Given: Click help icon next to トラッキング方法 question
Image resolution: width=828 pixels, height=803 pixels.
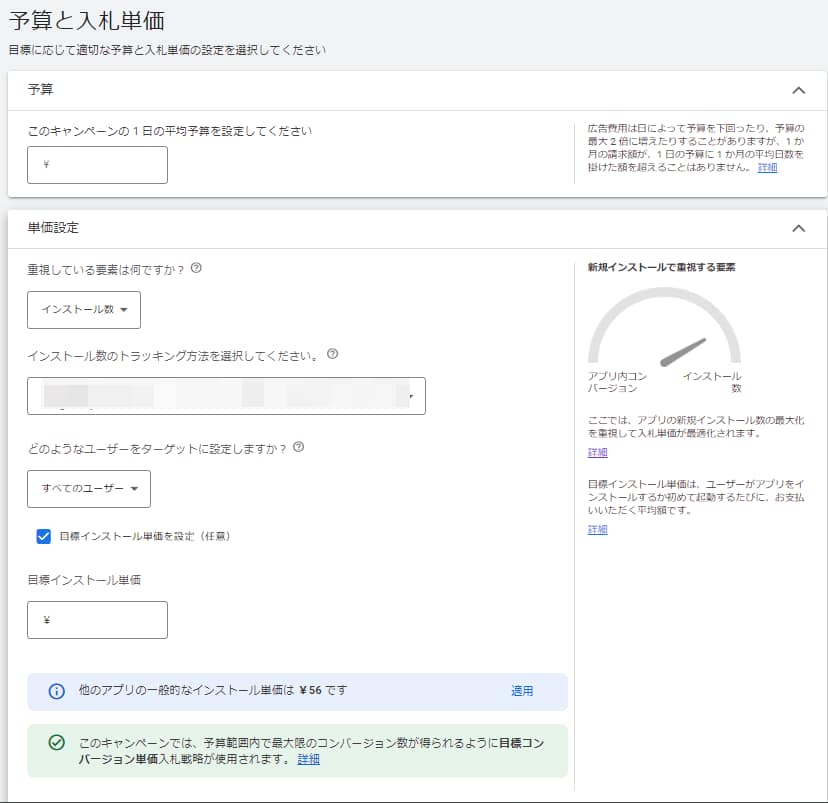Looking at the screenshot, I should (332, 354).
